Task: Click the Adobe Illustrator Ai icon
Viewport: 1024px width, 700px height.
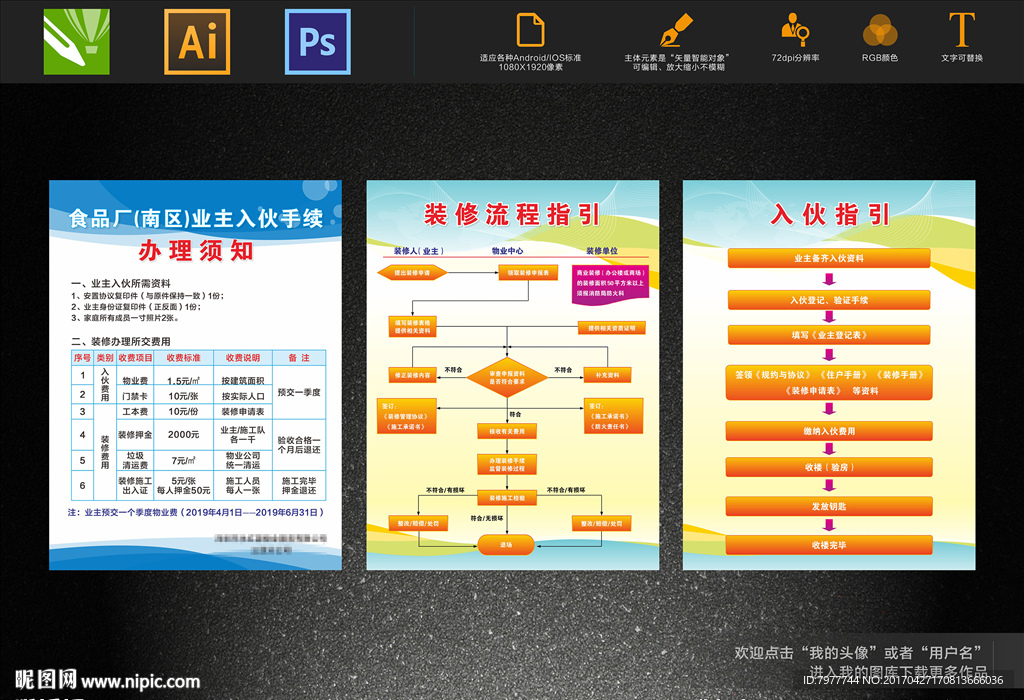Action: (197, 41)
